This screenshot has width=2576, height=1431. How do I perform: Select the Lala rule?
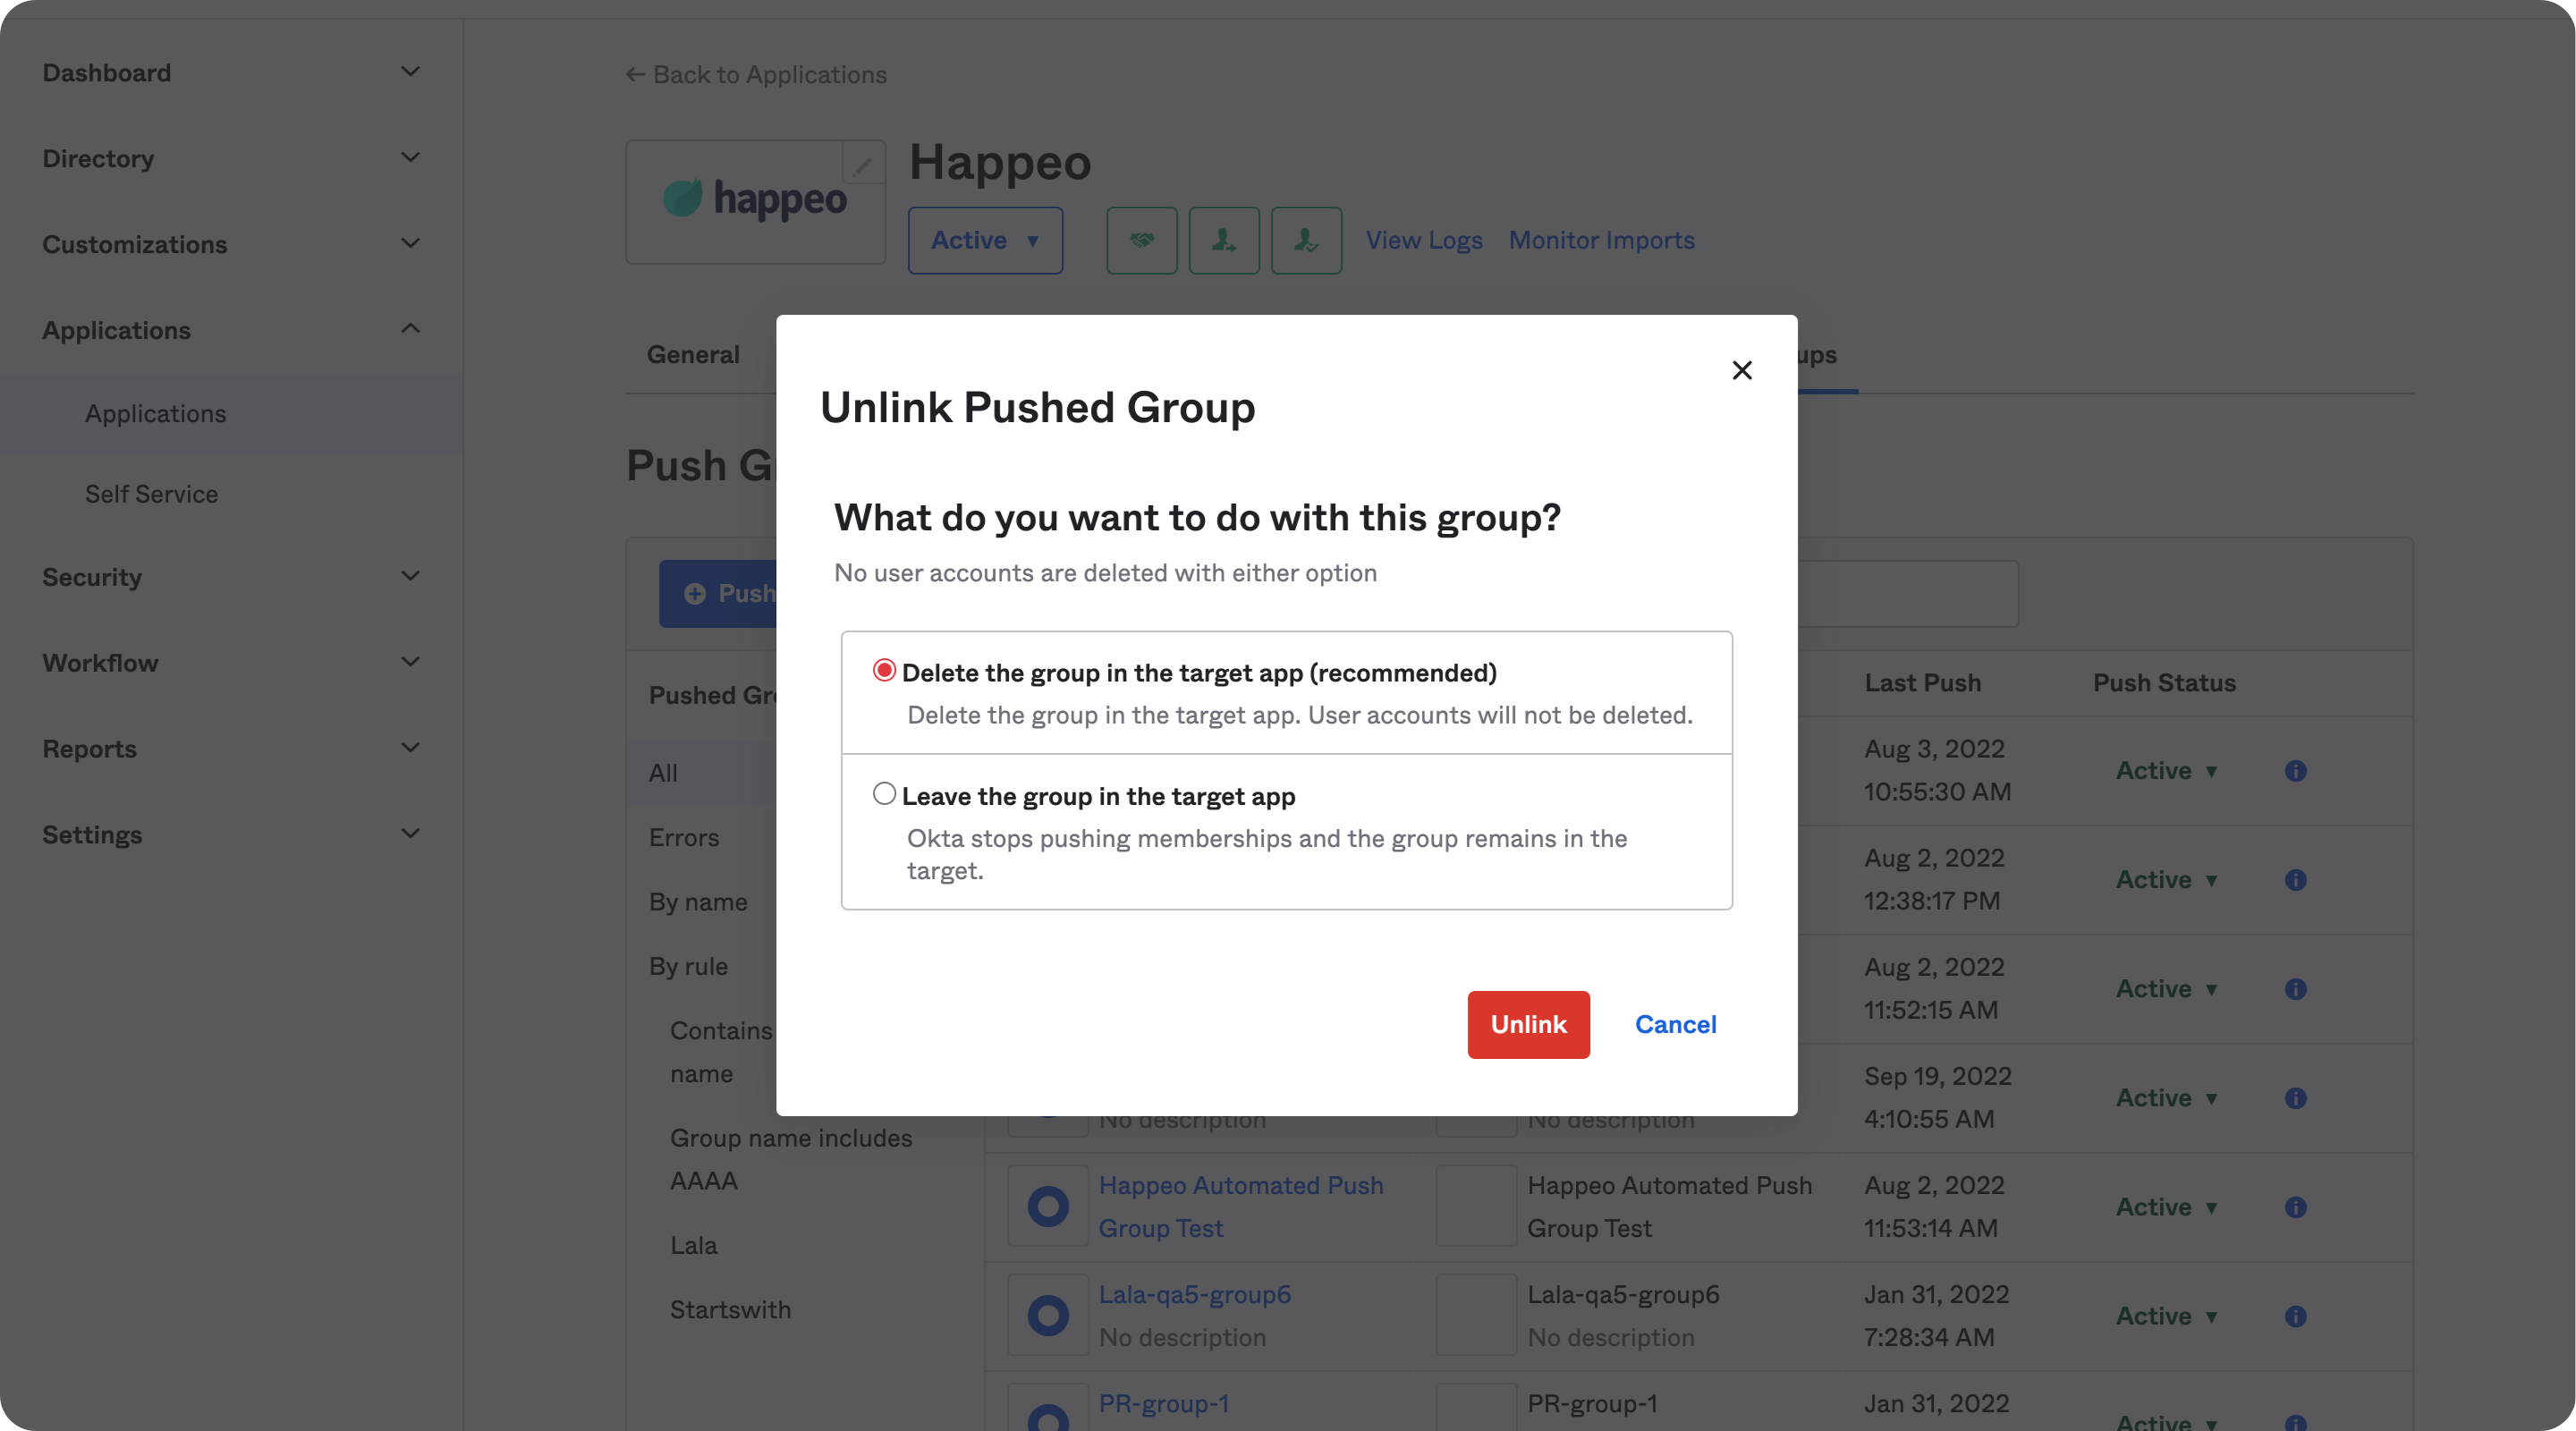694,1245
